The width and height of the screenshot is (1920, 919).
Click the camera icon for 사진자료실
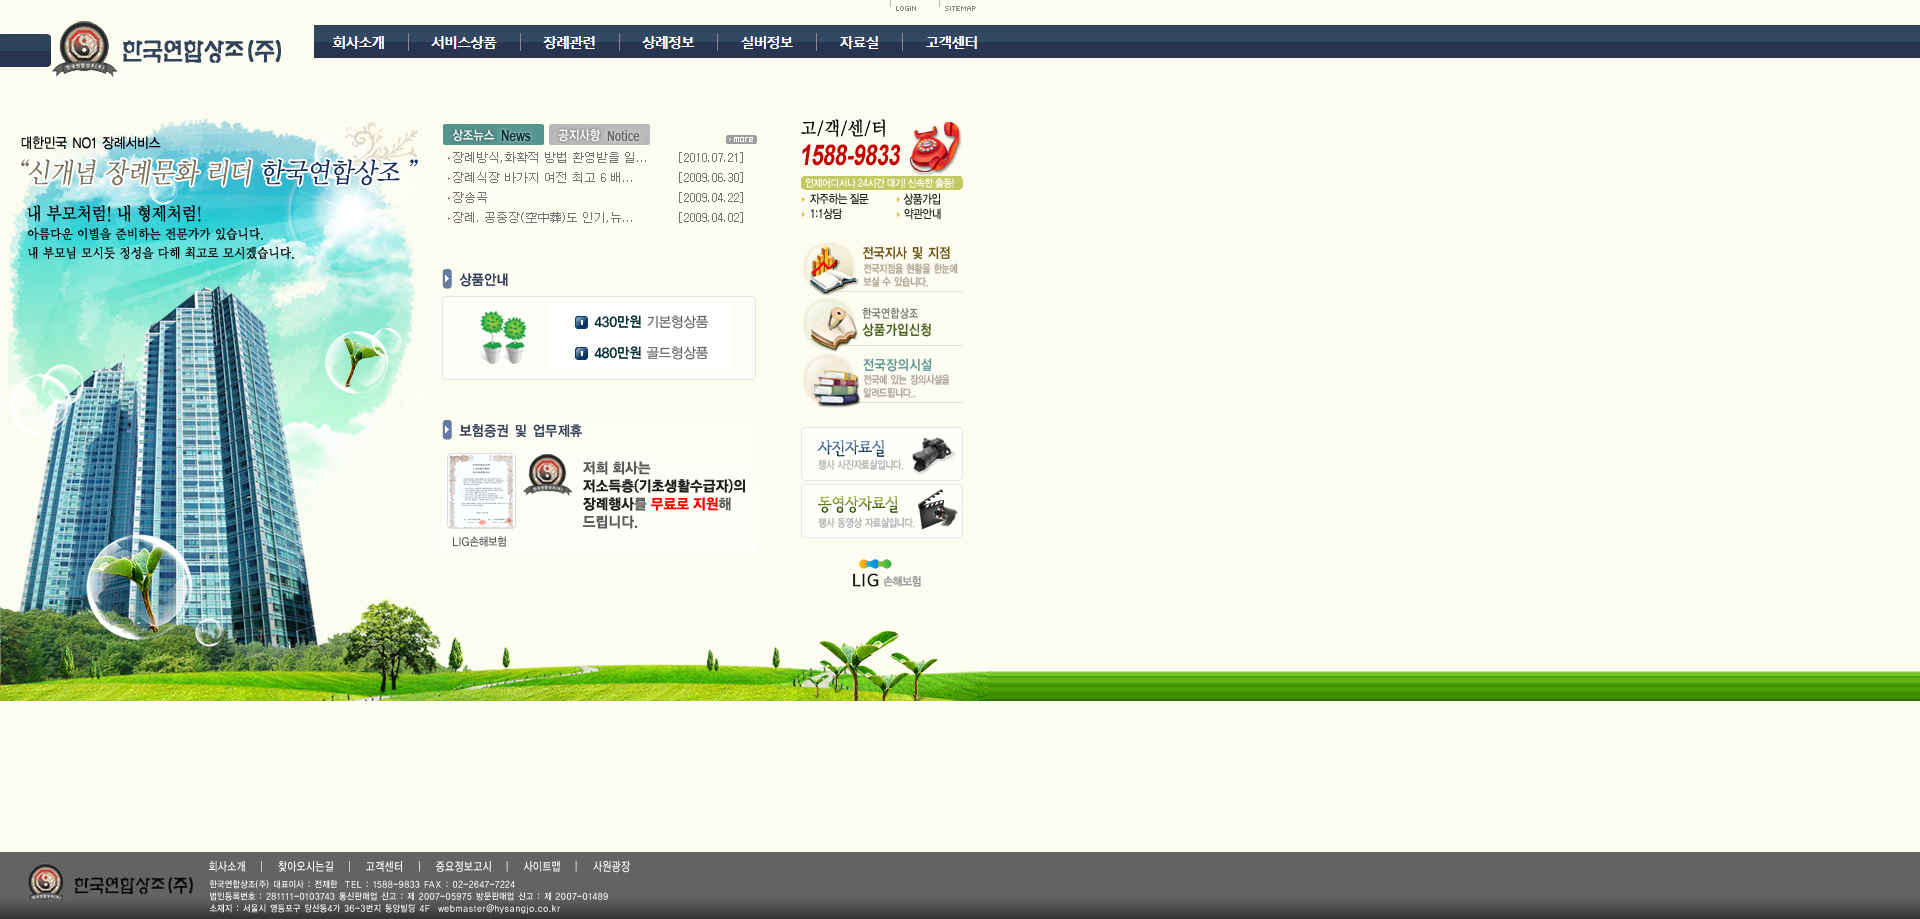coord(932,453)
